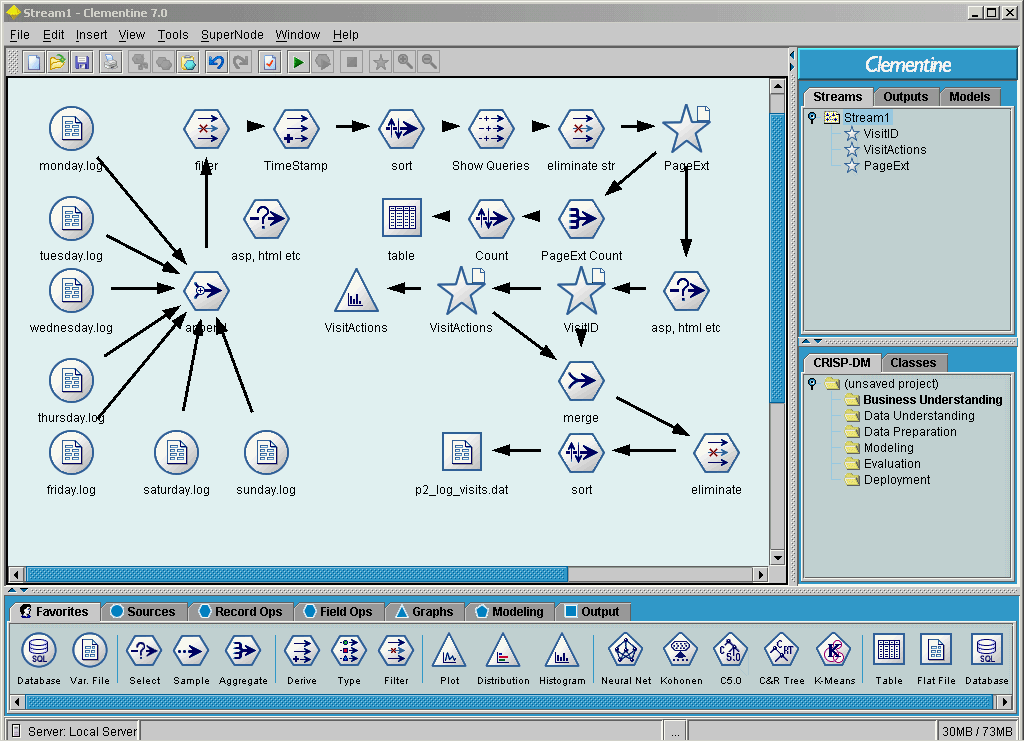This screenshot has width=1024, height=741.
Task: Click the eliminate node beside bottom sort
Action: [x=716, y=452]
